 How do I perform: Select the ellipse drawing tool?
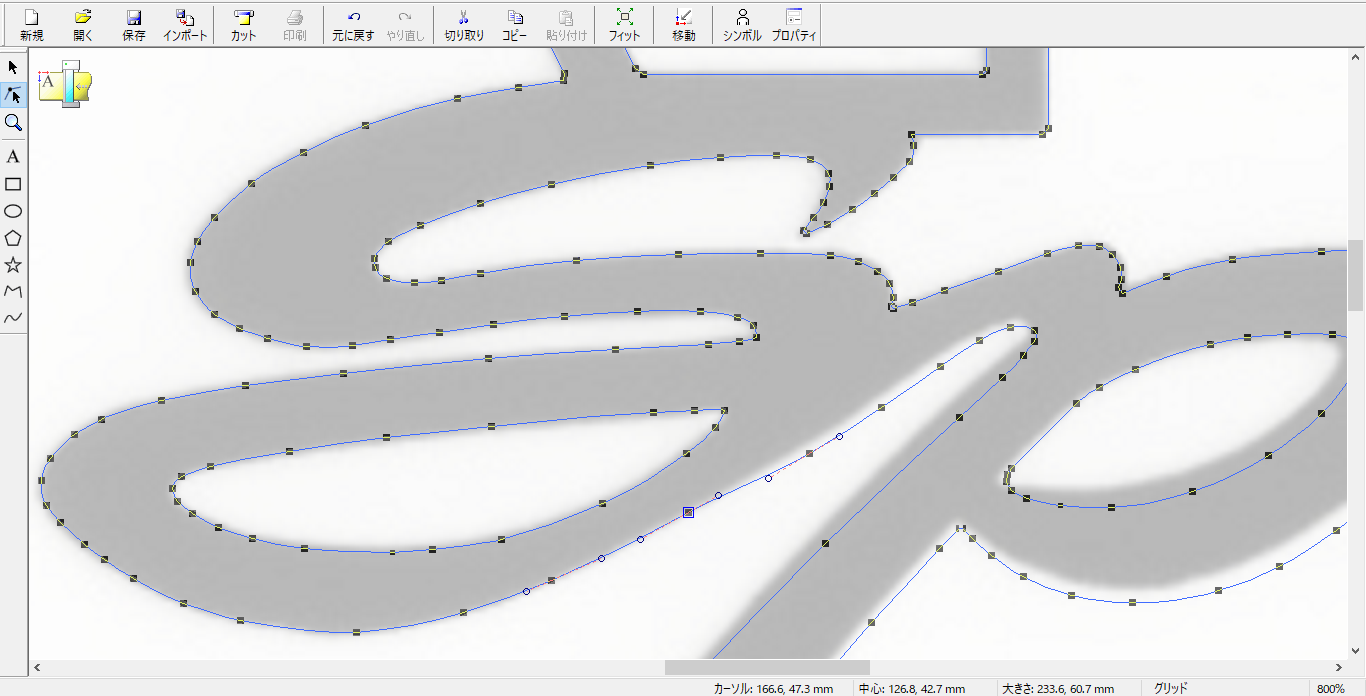pos(13,211)
